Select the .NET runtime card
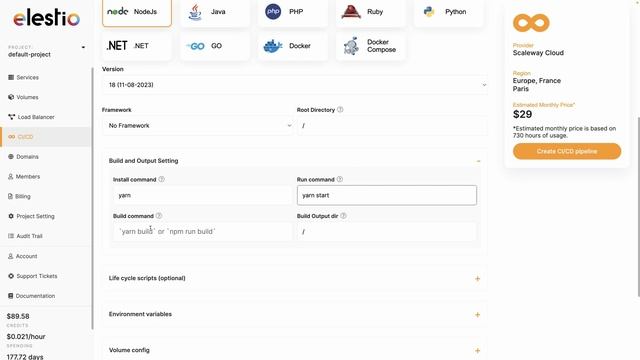Screen dimensions: 640x360 [x=137, y=46]
